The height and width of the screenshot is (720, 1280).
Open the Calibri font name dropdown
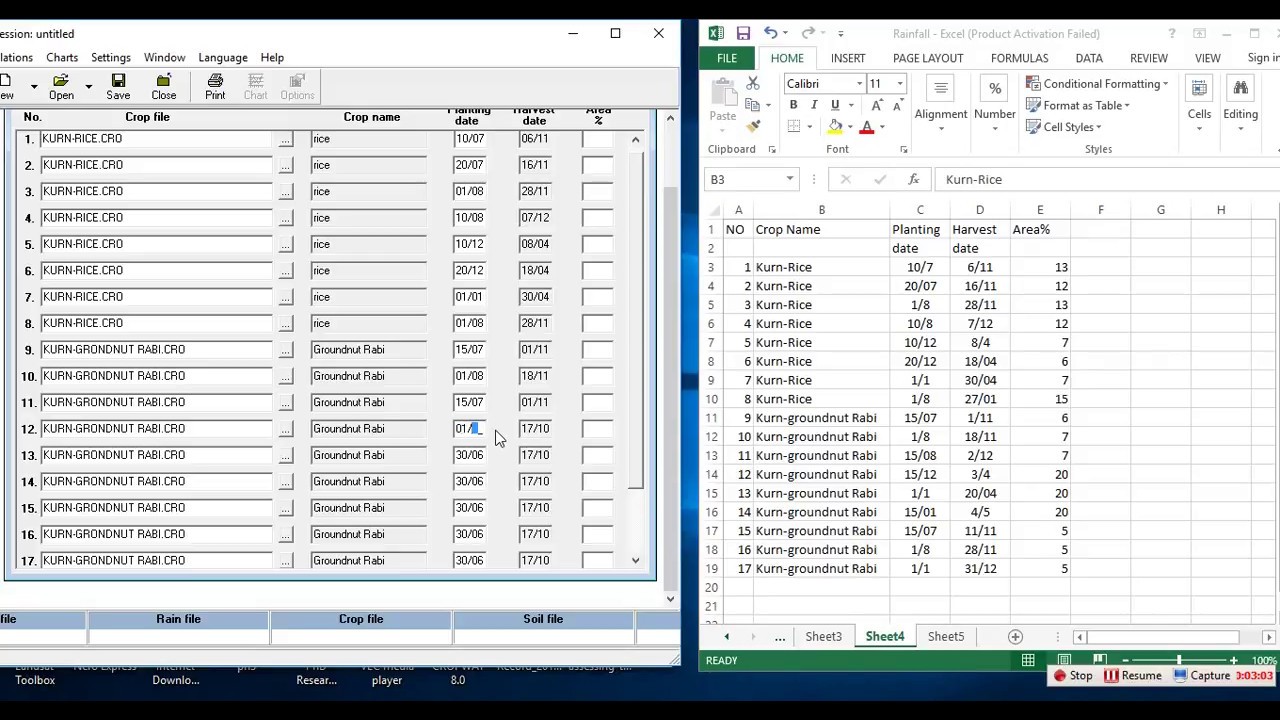(x=859, y=84)
